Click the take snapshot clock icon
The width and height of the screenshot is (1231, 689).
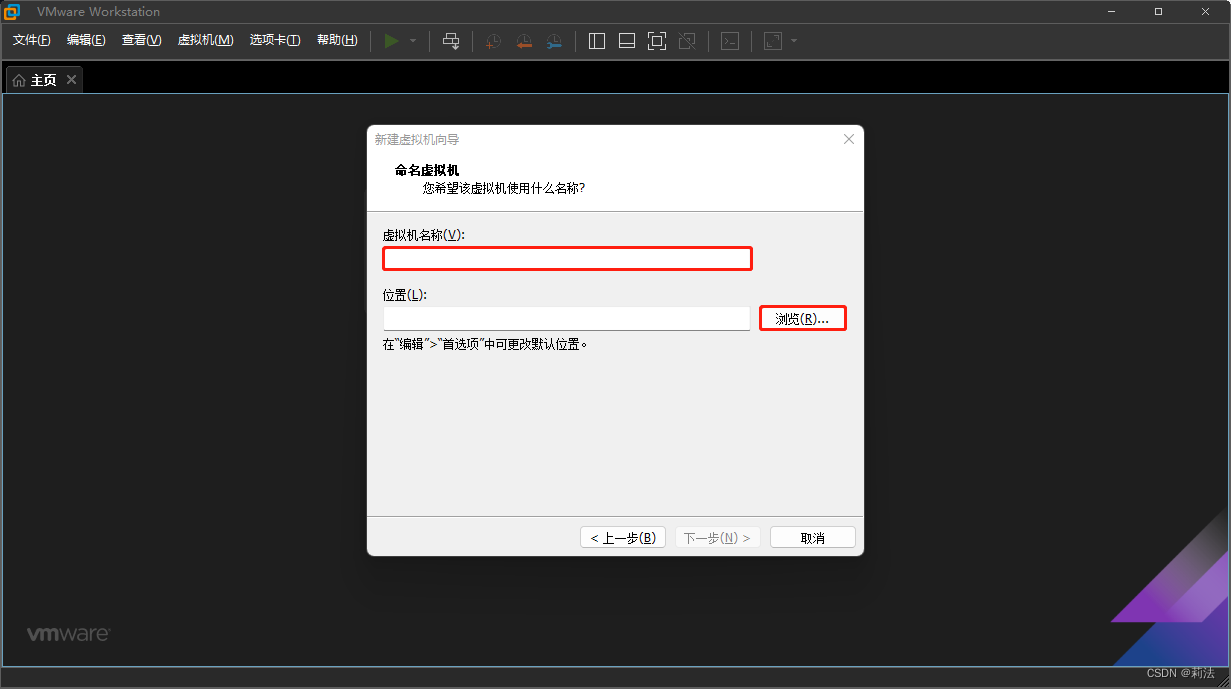point(493,41)
